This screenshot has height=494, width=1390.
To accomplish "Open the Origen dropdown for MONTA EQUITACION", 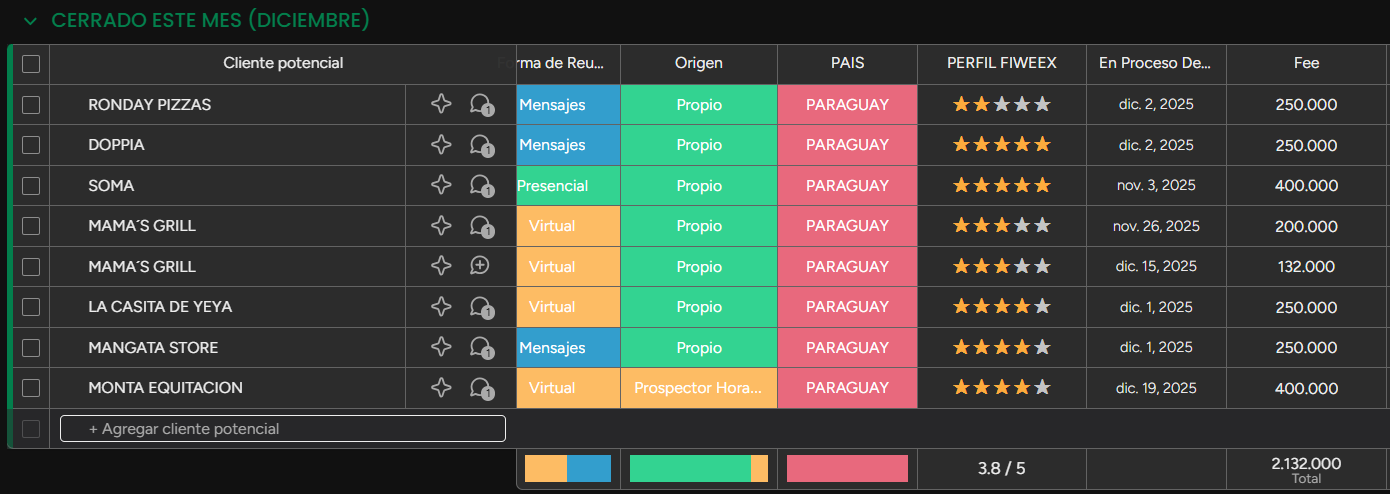I will pyautogui.click(x=699, y=388).
